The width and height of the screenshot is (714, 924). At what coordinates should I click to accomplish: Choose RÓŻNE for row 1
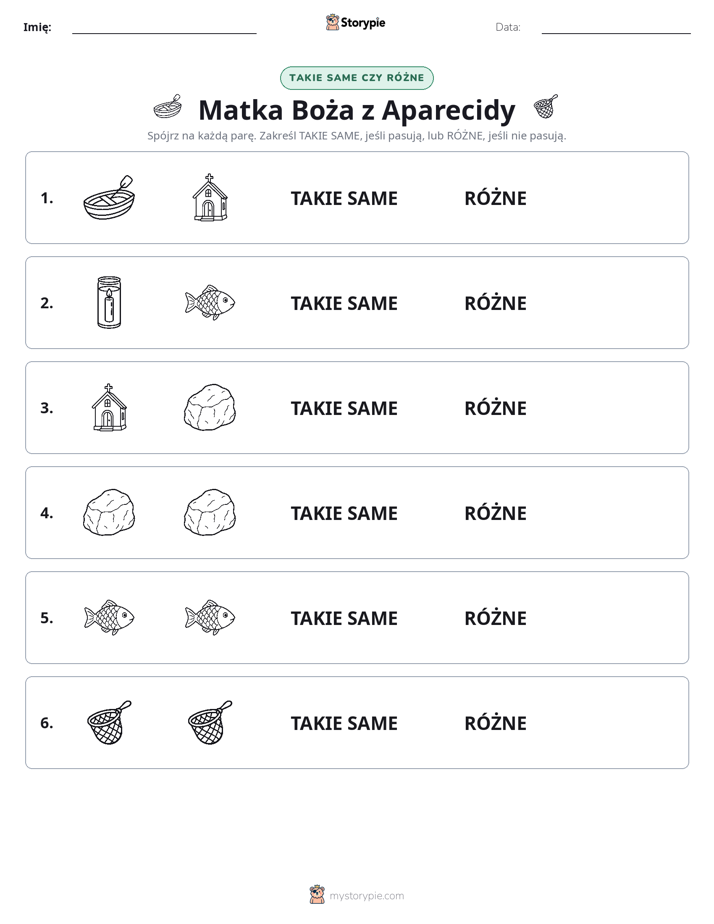[495, 198]
